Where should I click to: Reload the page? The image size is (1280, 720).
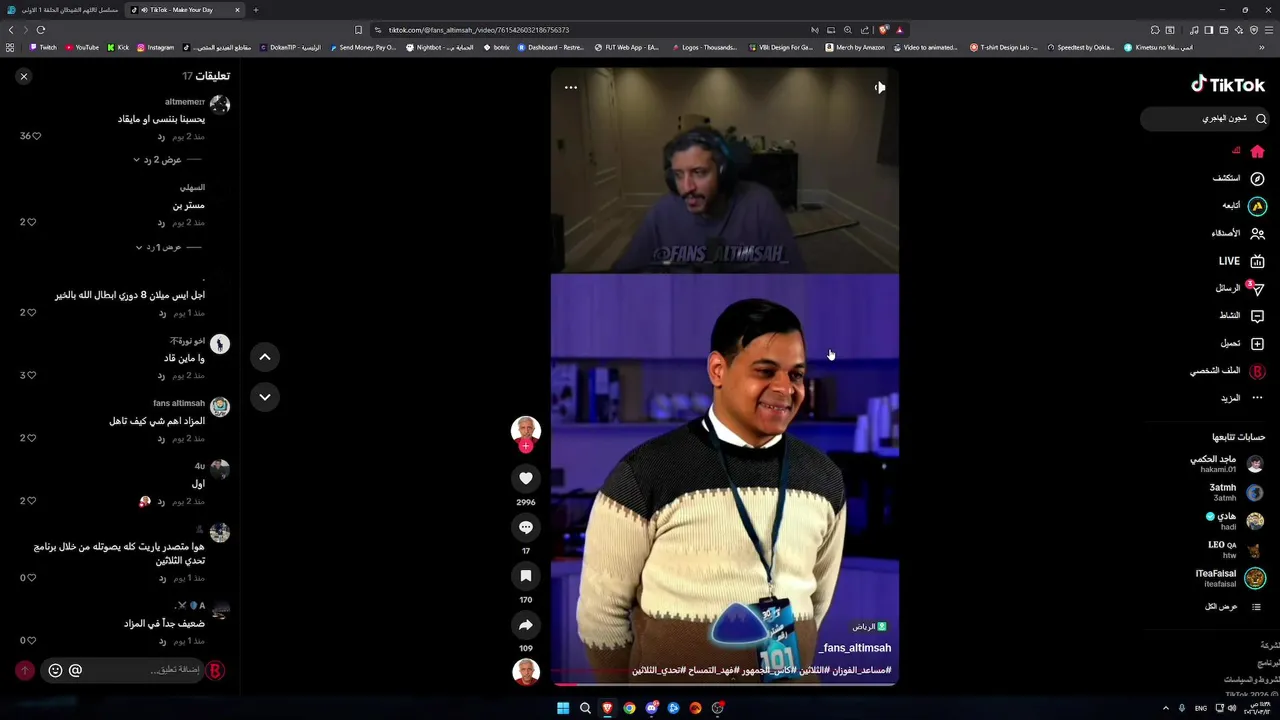pyautogui.click(x=41, y=30)
